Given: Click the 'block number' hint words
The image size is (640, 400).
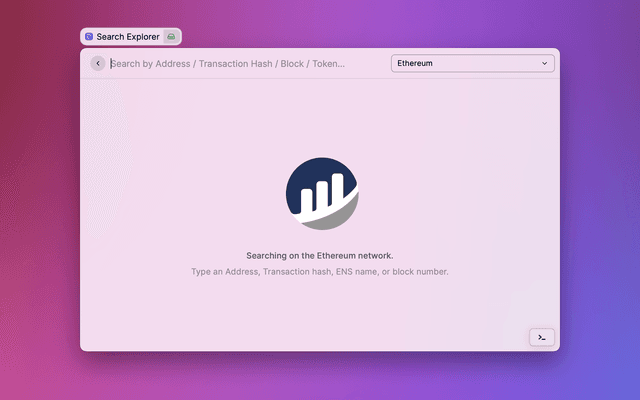Looking at the screenshot, I should pos(420,272).
